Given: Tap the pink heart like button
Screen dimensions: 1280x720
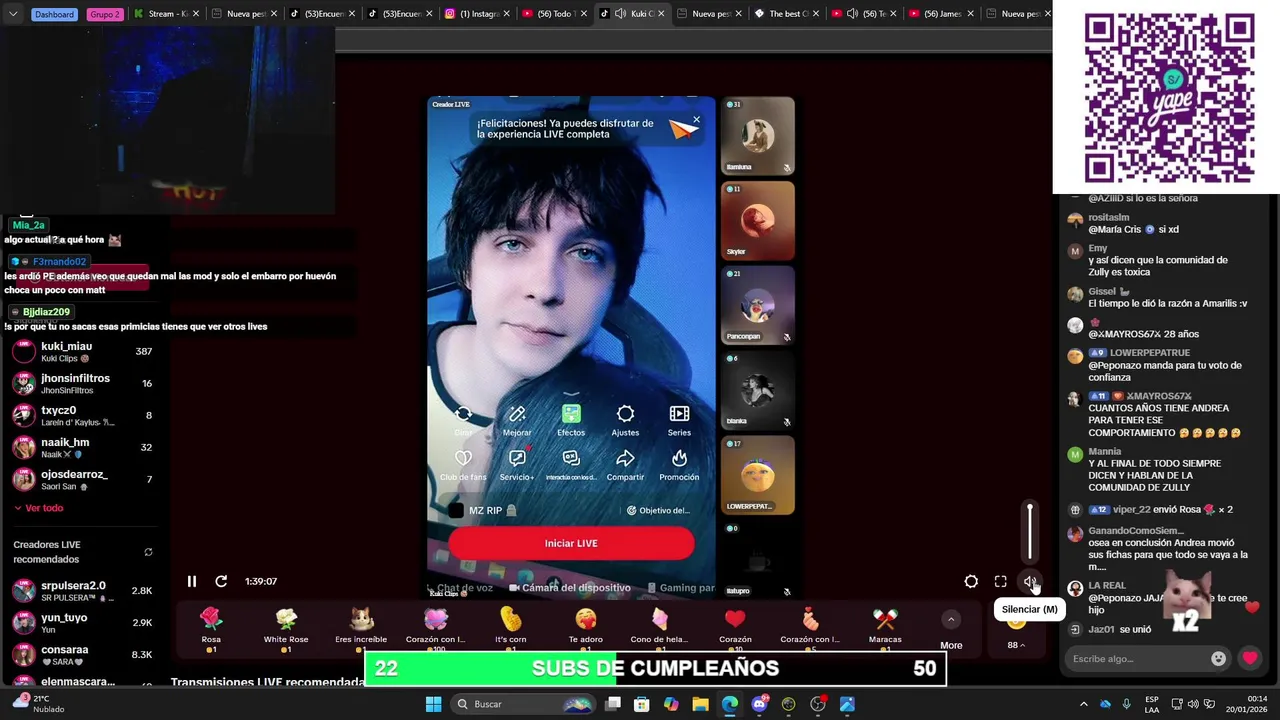Looking at the screenshot, I should (x=1250, y=658).
